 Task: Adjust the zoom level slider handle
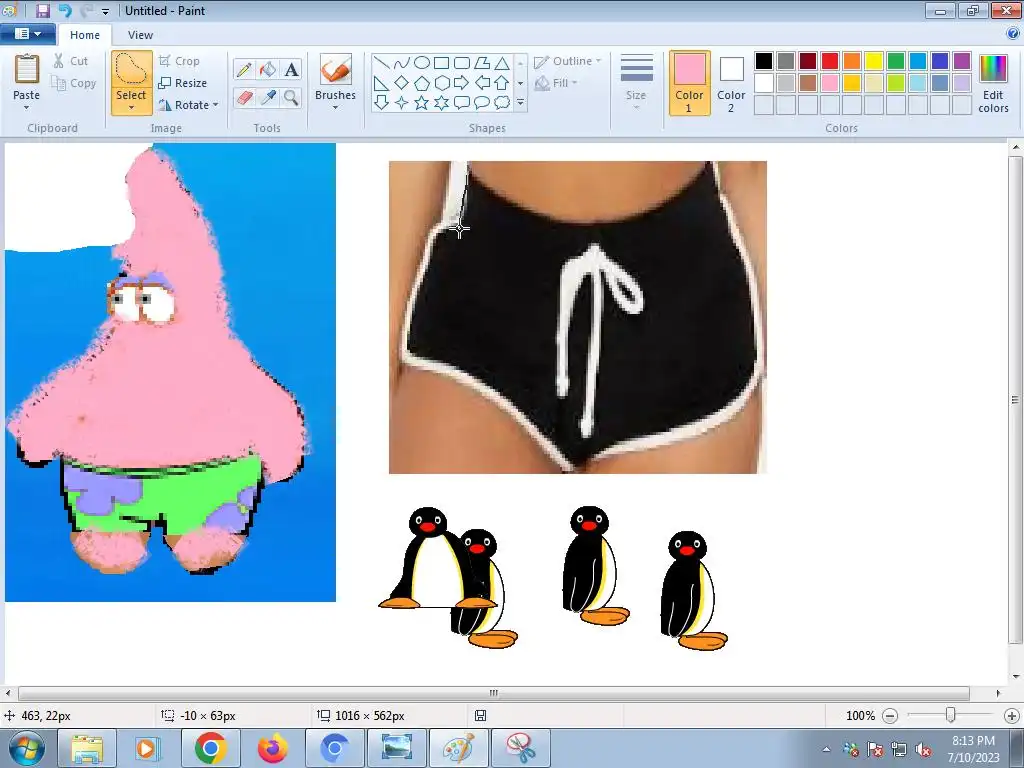(951, 715)
